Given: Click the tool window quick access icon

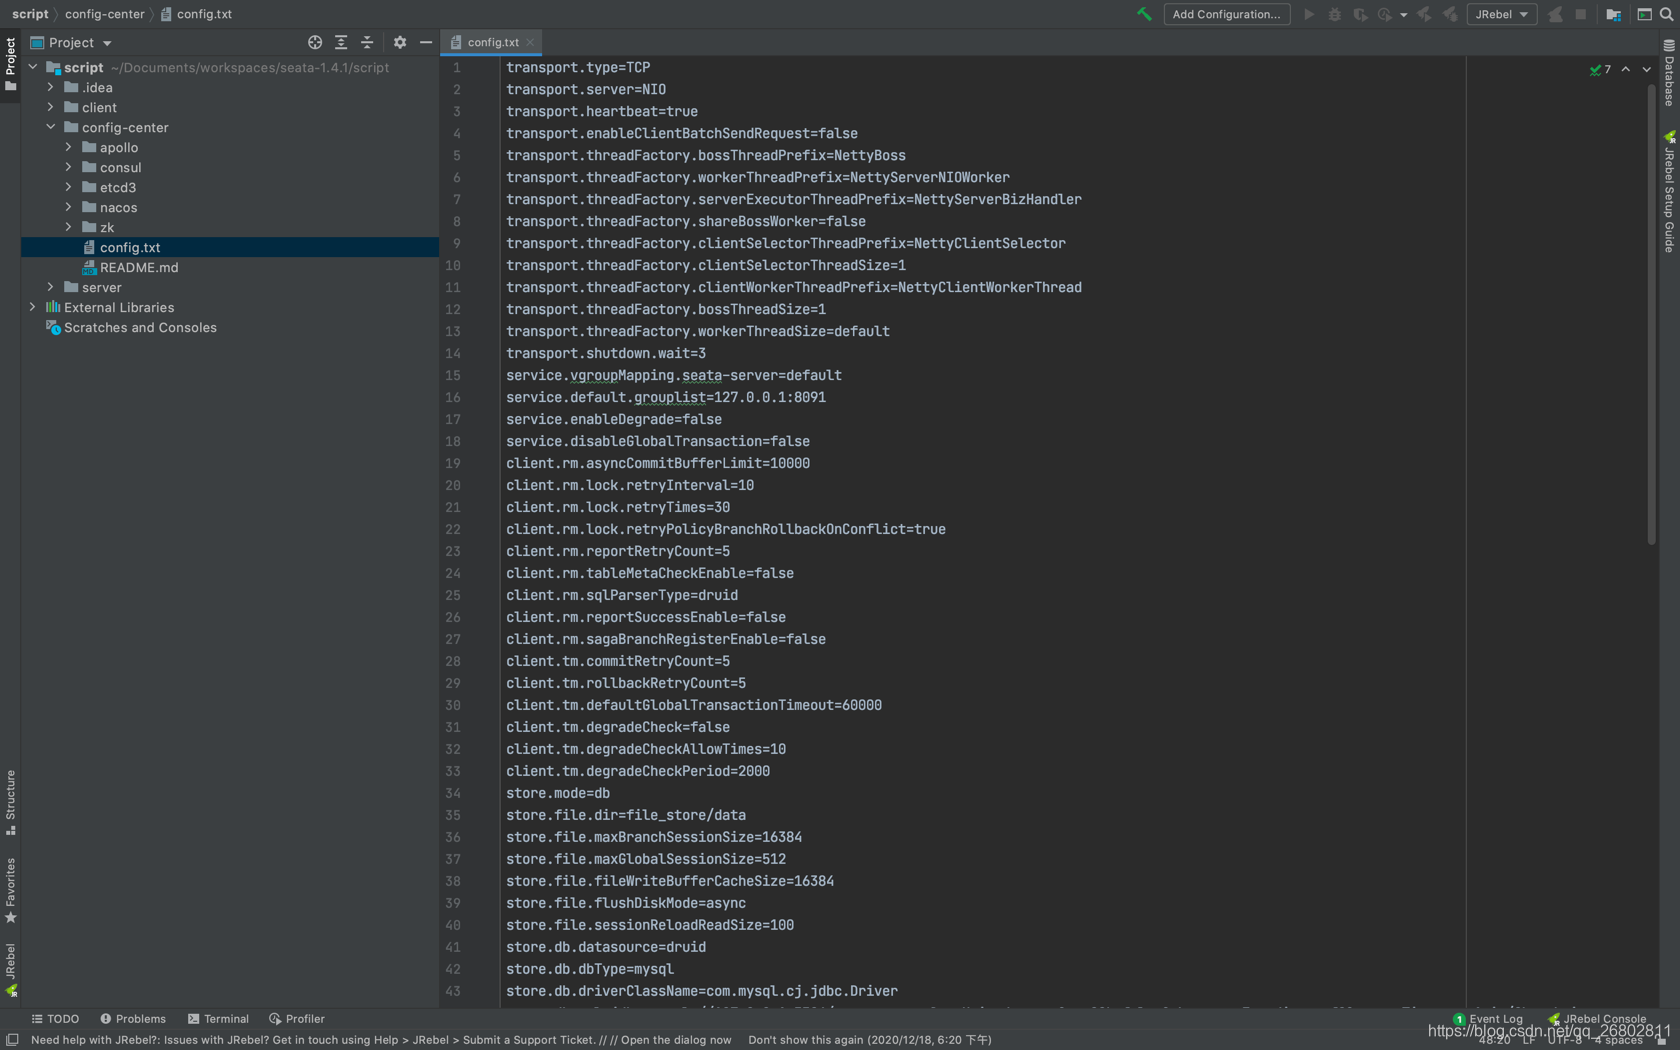Looking at the screenshot, I should coord(12,1040).
